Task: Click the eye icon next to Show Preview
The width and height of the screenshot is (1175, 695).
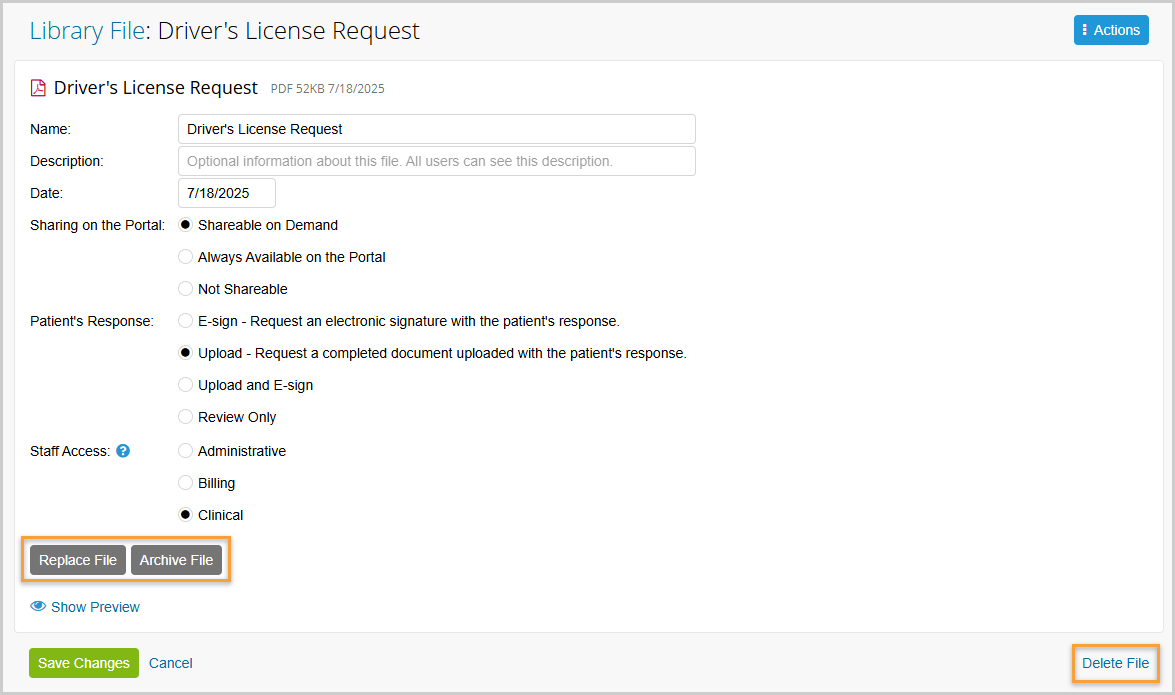Action: click(x=38, y=606)
